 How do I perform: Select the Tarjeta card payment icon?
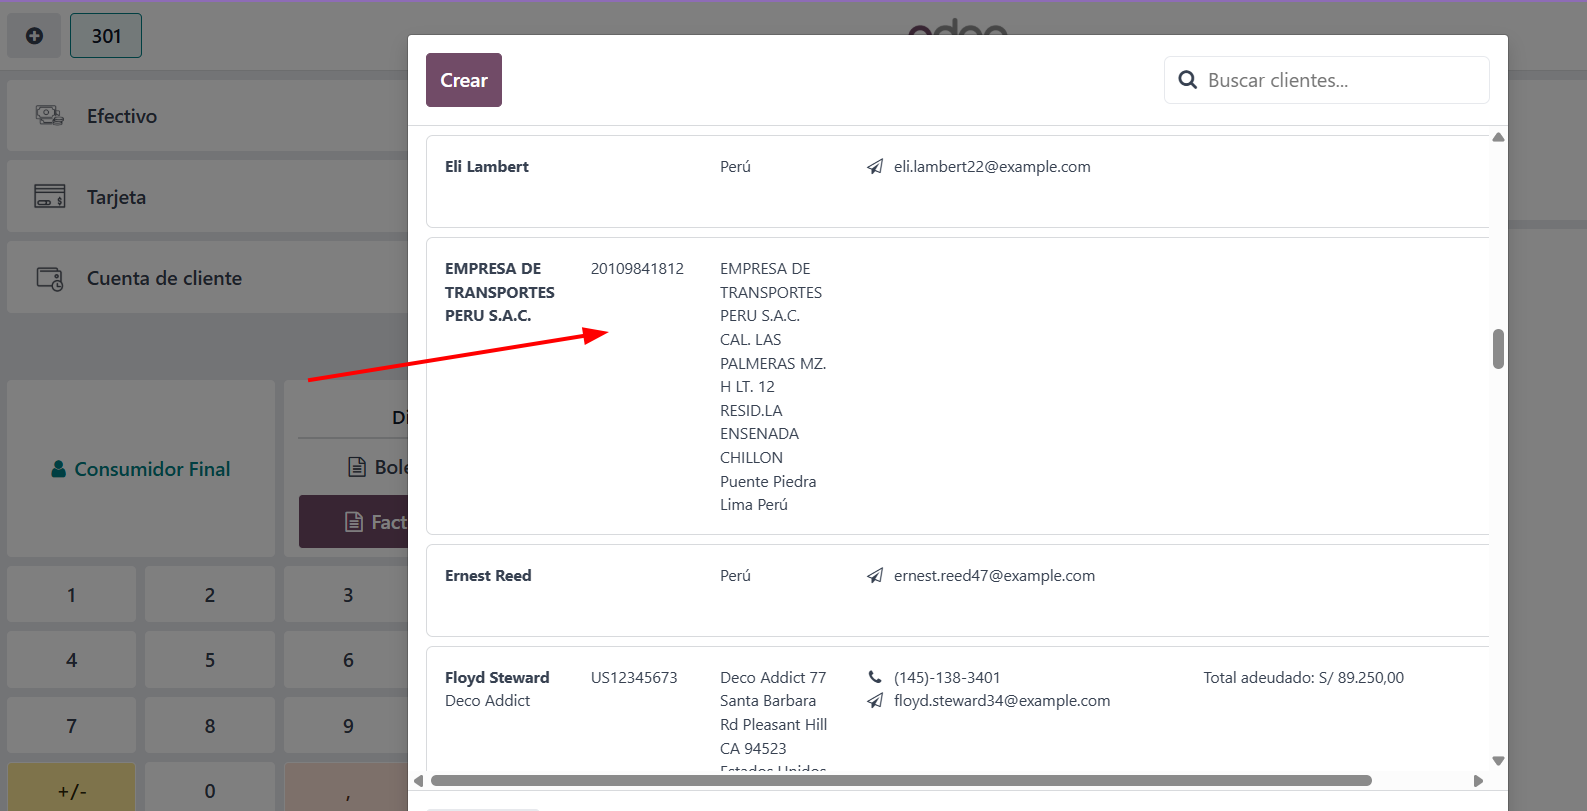(50, 196)
